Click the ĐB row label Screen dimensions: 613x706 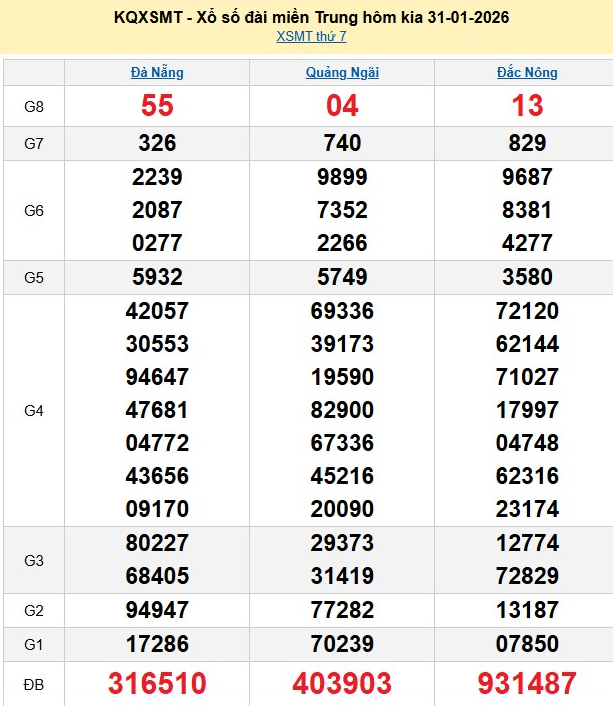(x=34, y=684)
